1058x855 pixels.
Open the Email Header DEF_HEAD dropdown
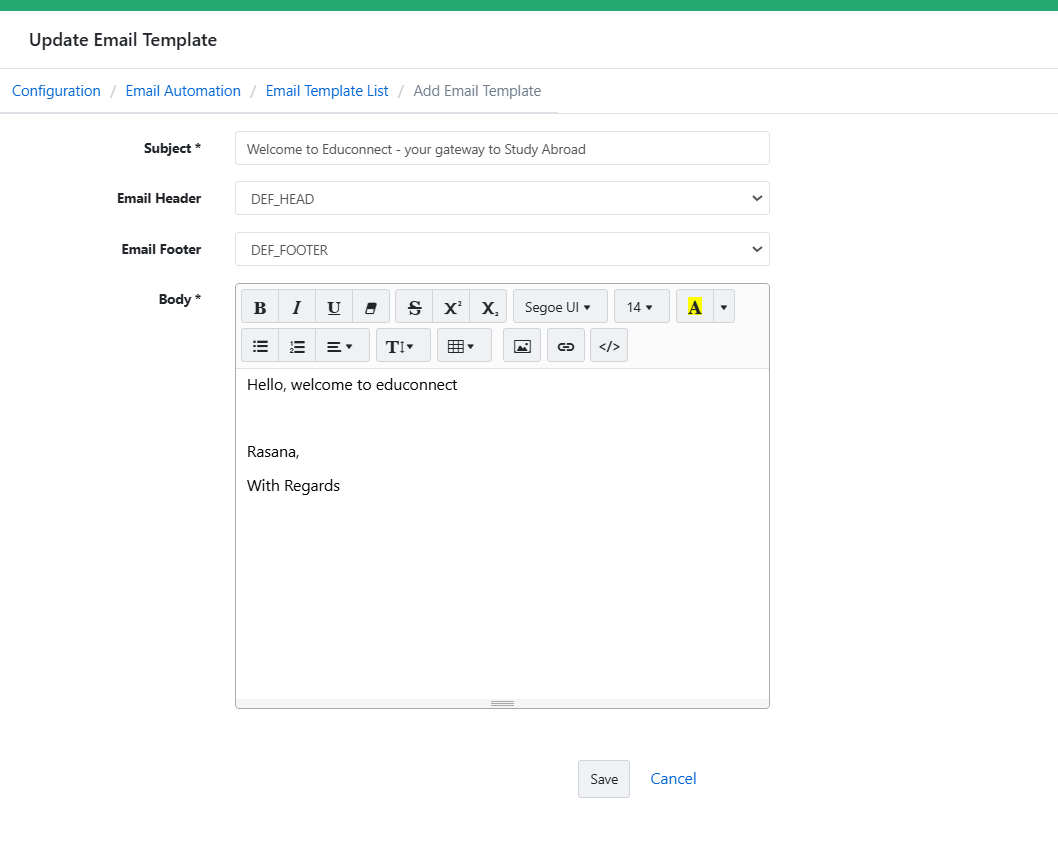(x=502, y=198)
